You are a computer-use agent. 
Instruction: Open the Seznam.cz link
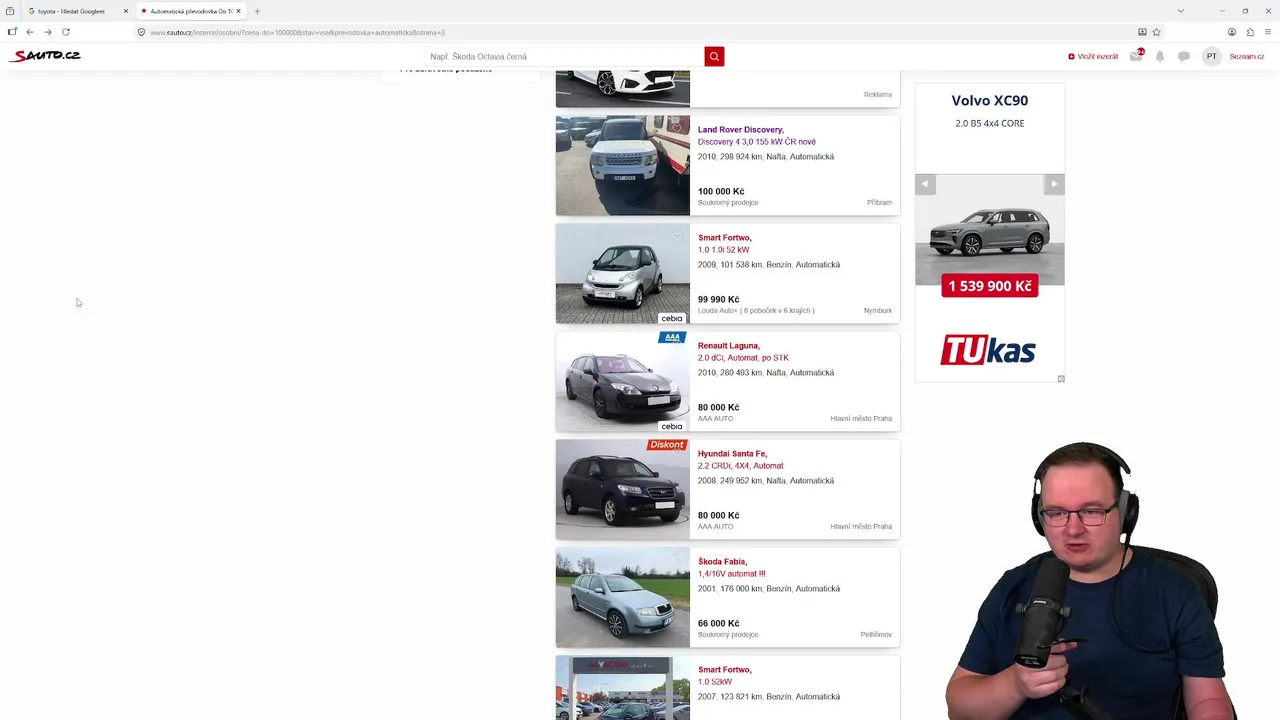[1247, 57]
